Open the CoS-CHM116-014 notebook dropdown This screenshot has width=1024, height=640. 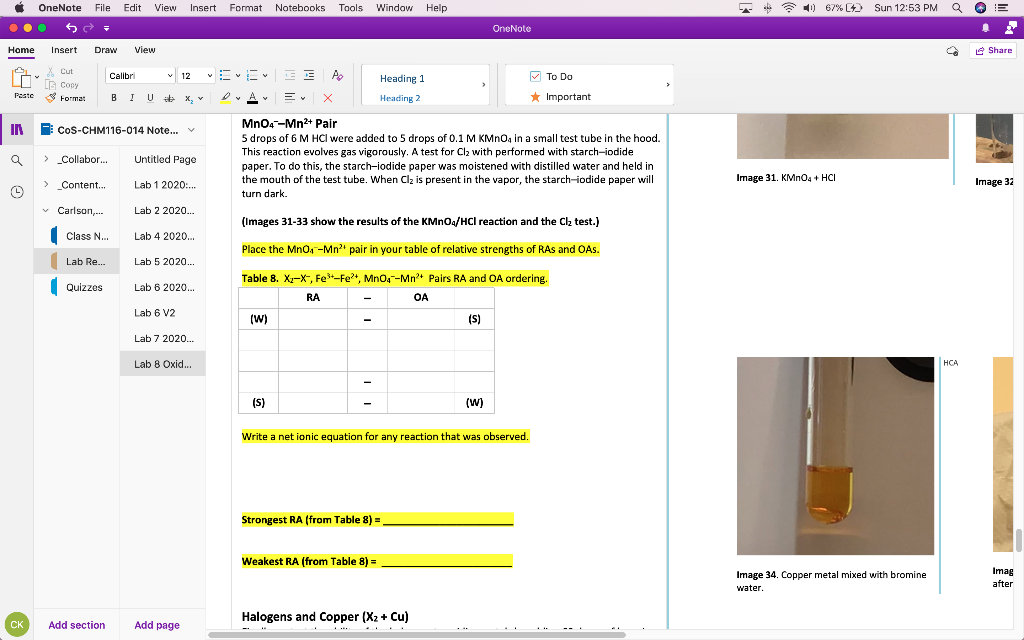[191, 130]
